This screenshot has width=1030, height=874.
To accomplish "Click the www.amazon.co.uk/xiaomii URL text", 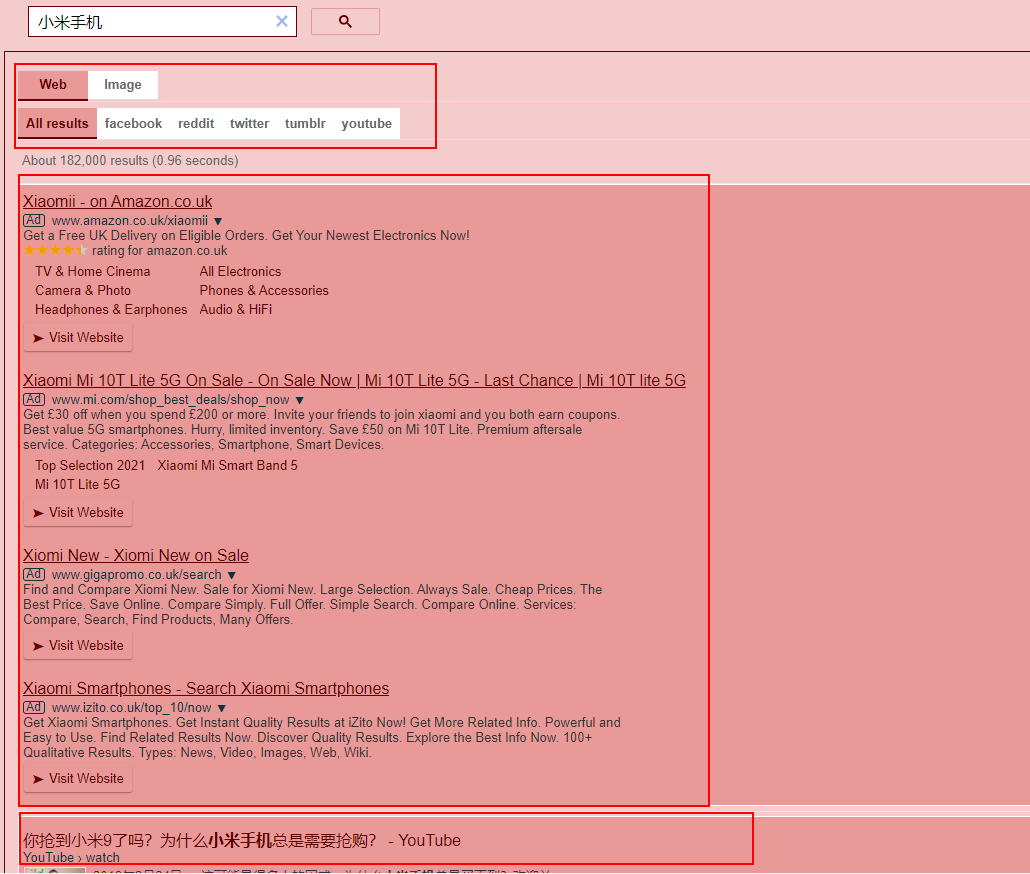I will [130, 221].
